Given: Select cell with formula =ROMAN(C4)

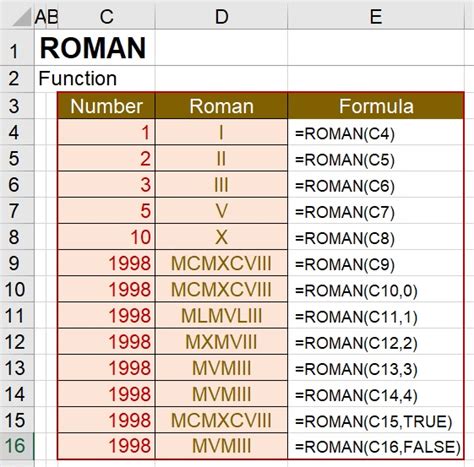Looking at the screenshot, I should 376,133.
